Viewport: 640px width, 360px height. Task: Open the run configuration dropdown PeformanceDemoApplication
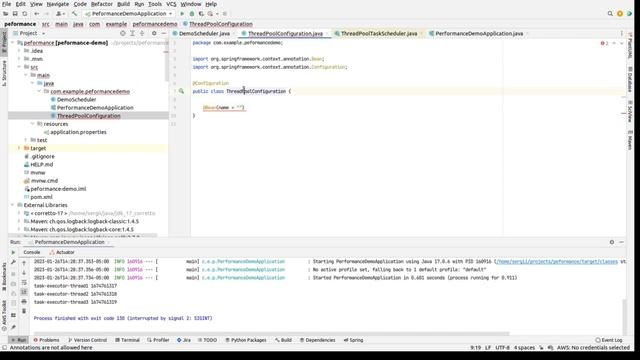pos(129,14)
